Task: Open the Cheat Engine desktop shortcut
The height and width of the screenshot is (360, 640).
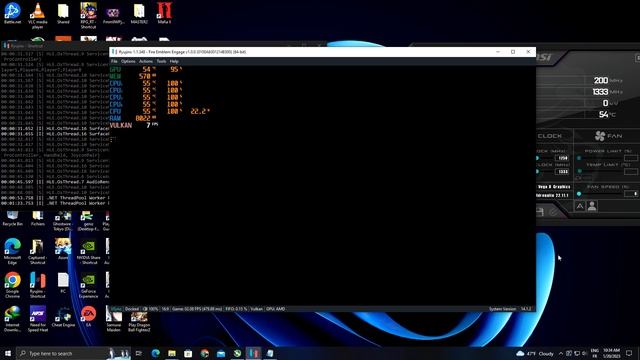Action: click(x=63, y=317)
